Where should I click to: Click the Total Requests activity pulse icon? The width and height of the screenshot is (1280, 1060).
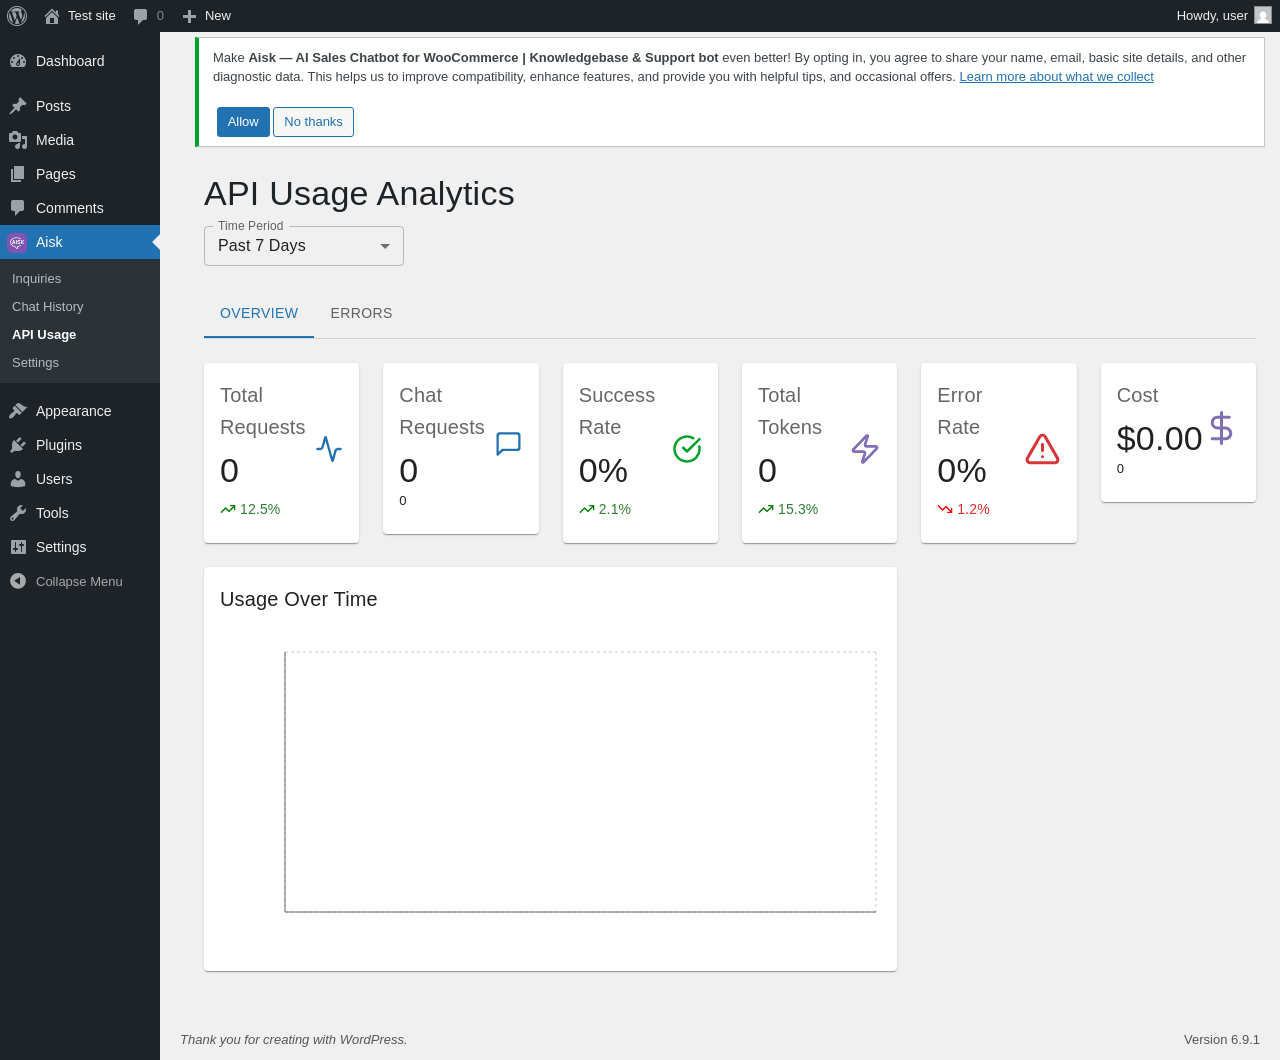pyautogui.click(x=329, y=449)
